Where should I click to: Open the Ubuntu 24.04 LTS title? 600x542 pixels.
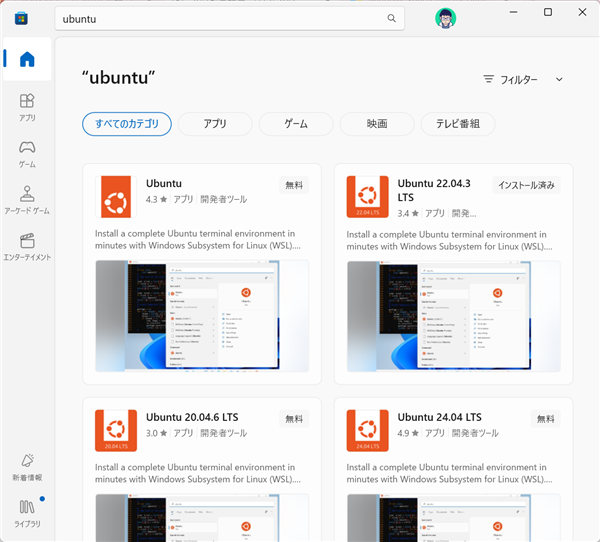[x=439, y=417]
